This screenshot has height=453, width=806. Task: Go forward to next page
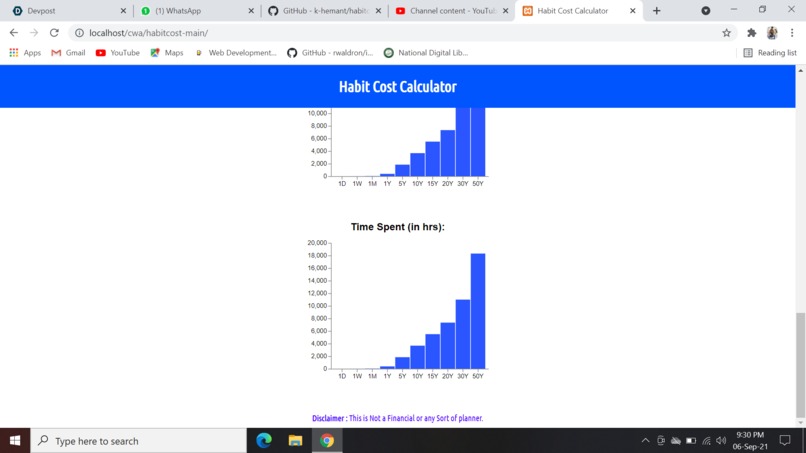tap(34, 33)
